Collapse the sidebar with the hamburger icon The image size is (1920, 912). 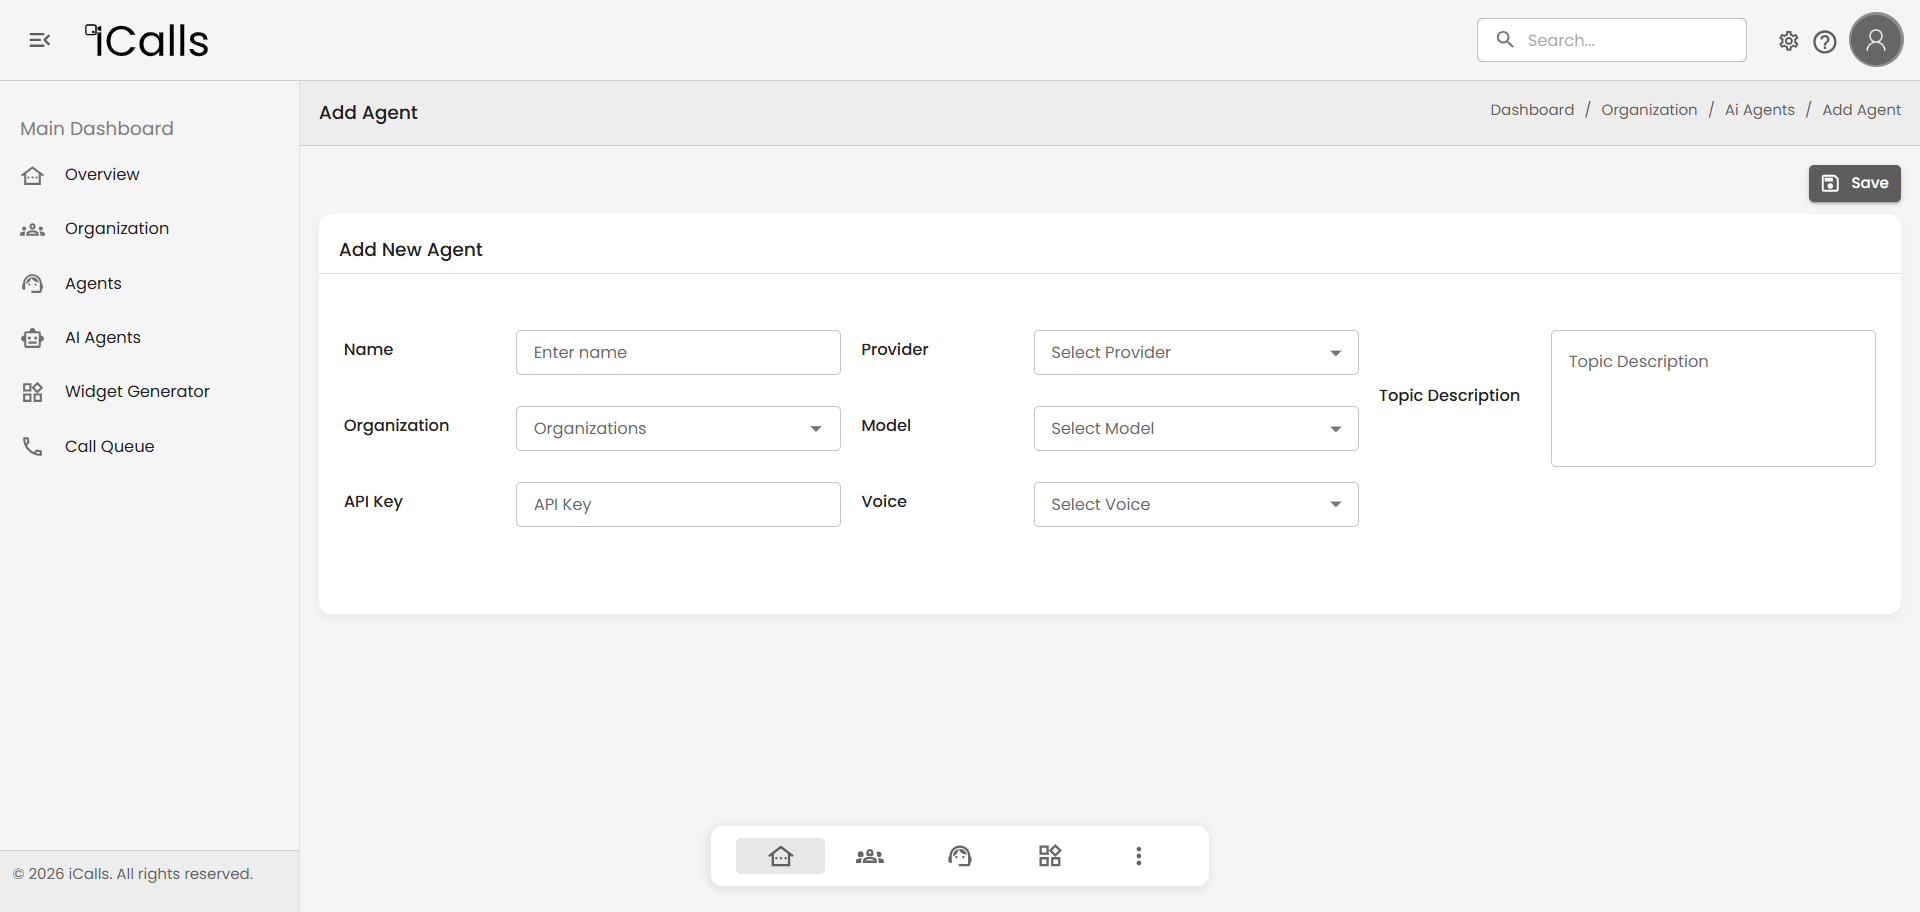[x=40, y=40]
